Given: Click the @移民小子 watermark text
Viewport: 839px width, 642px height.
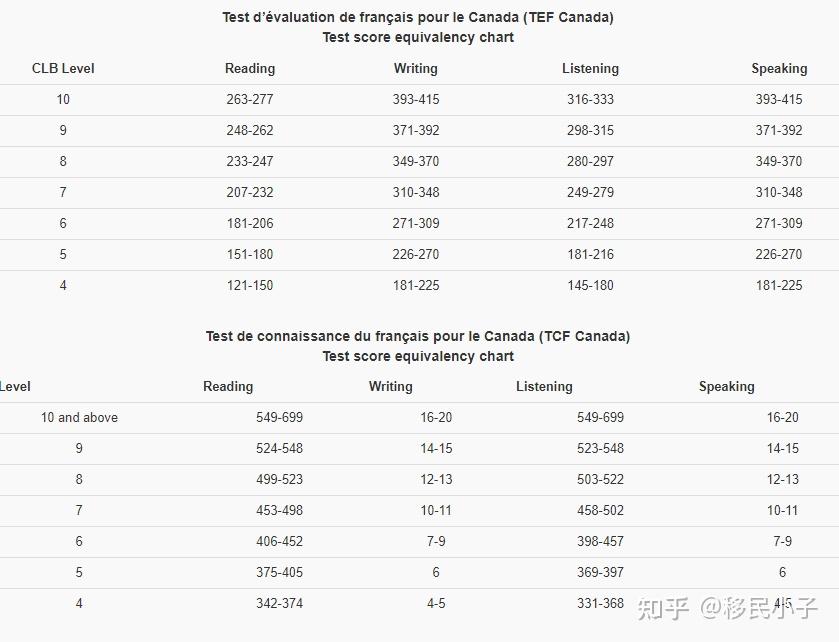Looking at the screenshot, I should [758, 607].
